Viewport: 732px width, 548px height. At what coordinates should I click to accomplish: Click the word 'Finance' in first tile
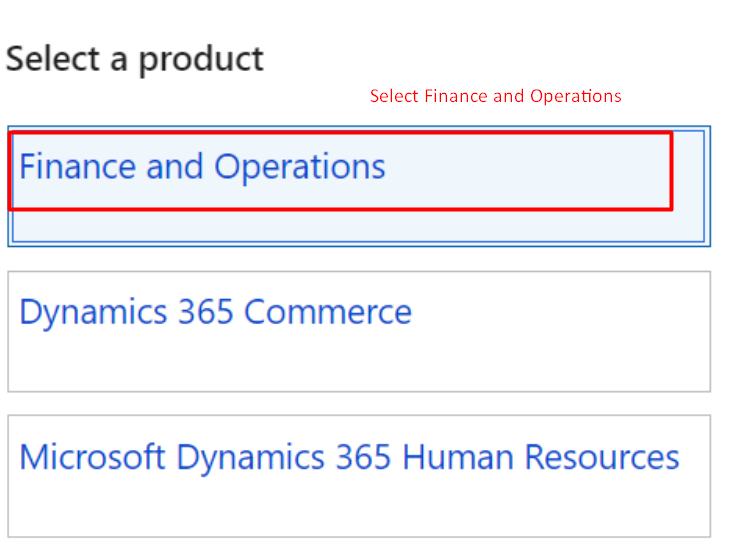click(x=78, y=166)
